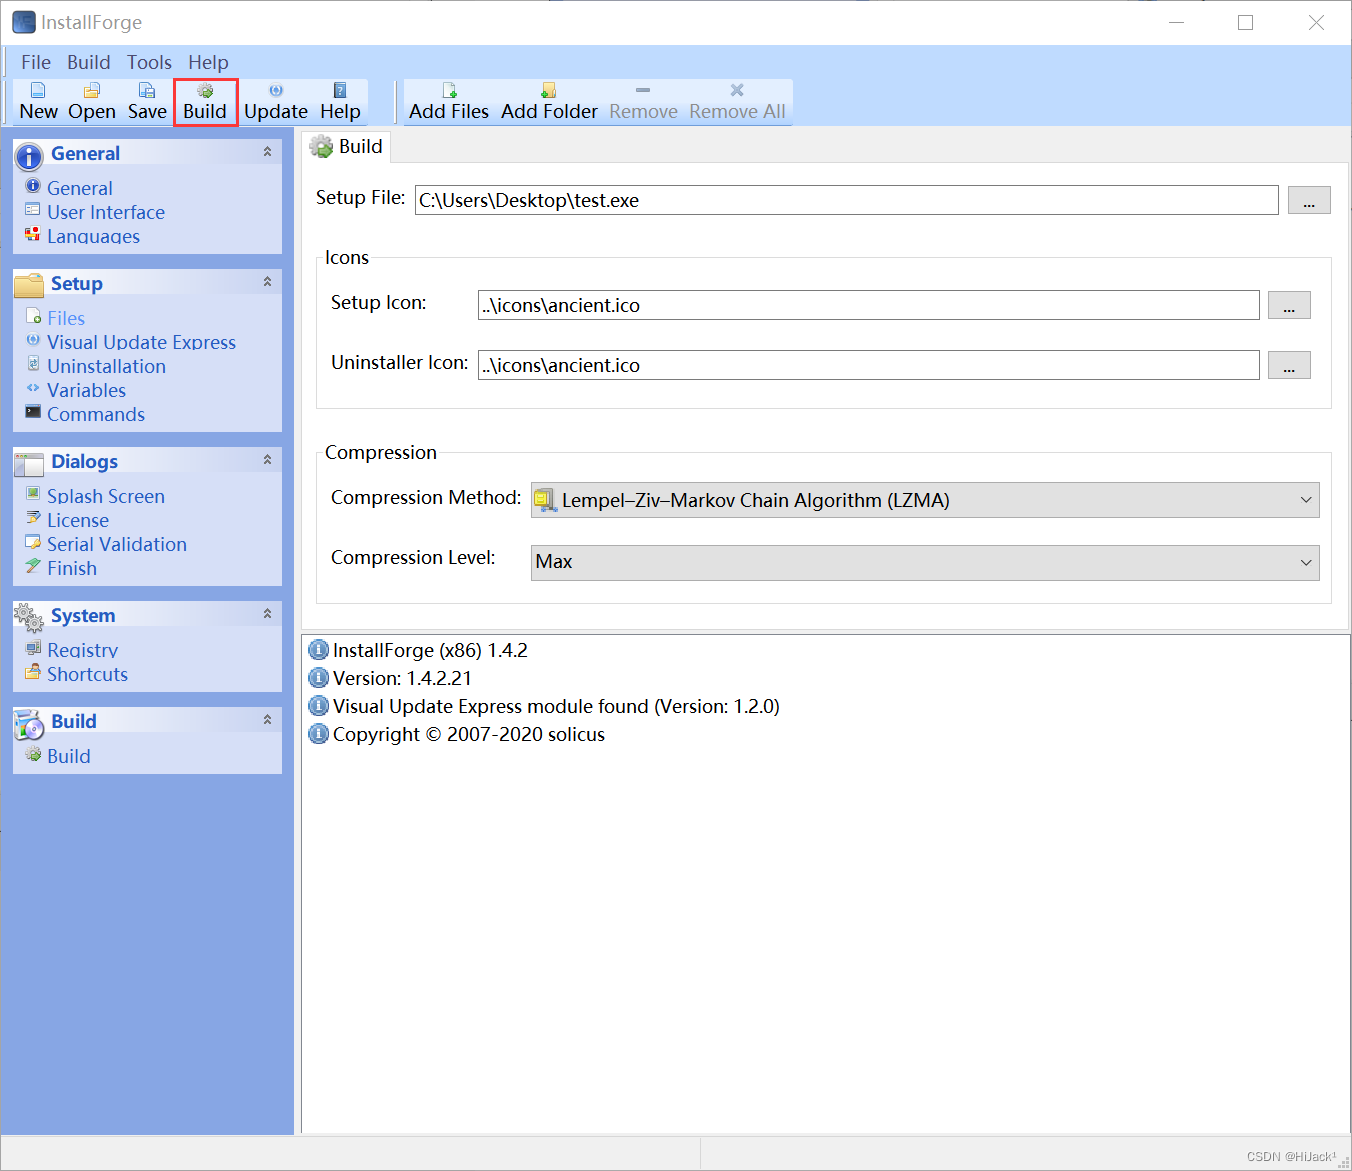The image size is (1352, 1171).
Task: Click the Add Files icon
Action: click(448, 101)
